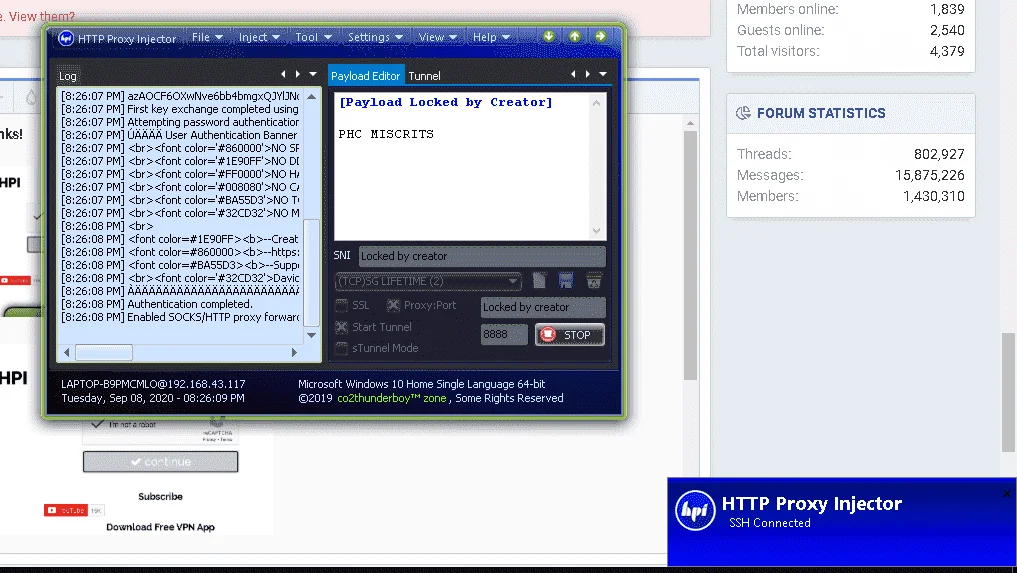Click Payload panel left scroll tab arrow
This screenshot has height=573, width=1017.
(573, 75)
